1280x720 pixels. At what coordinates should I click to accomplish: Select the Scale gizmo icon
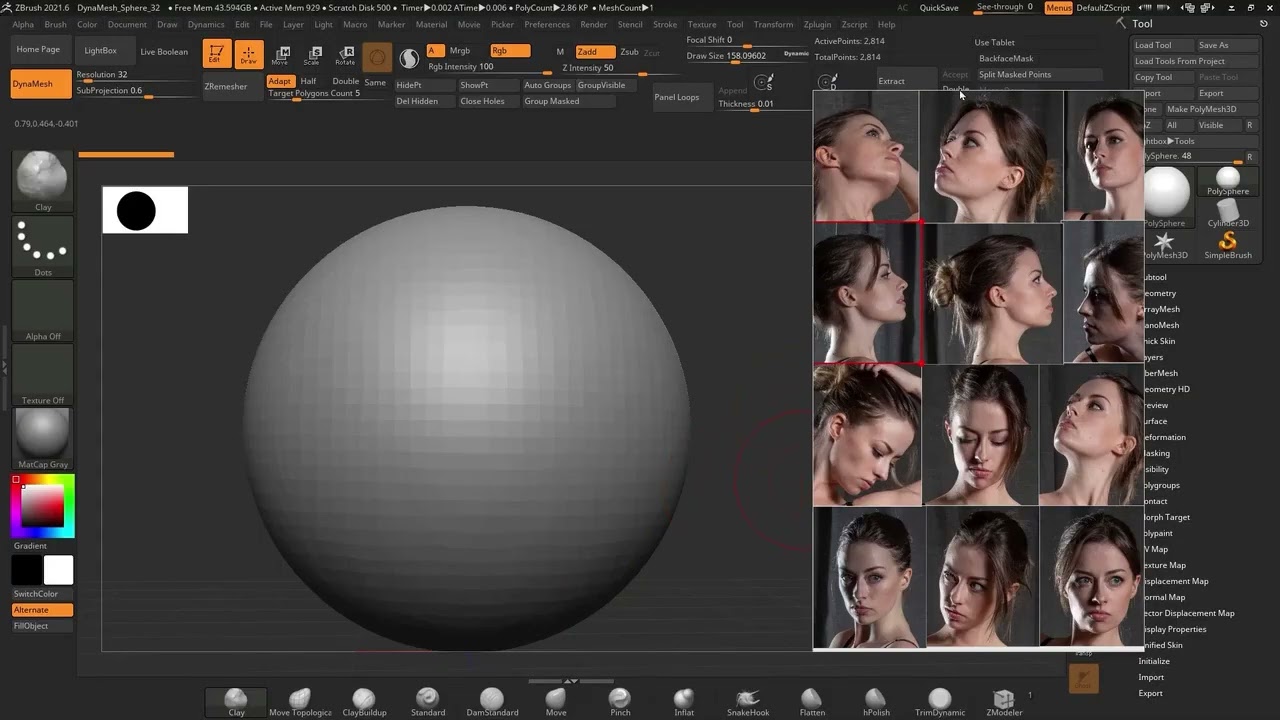[313, 55]
